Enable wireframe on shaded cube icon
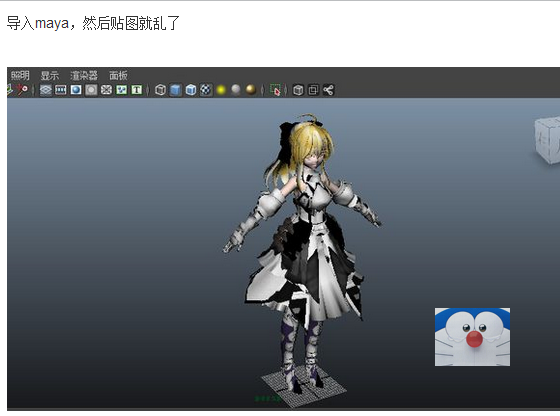The height and width of the screenshot is (416, 560). (x=191, y=90)
